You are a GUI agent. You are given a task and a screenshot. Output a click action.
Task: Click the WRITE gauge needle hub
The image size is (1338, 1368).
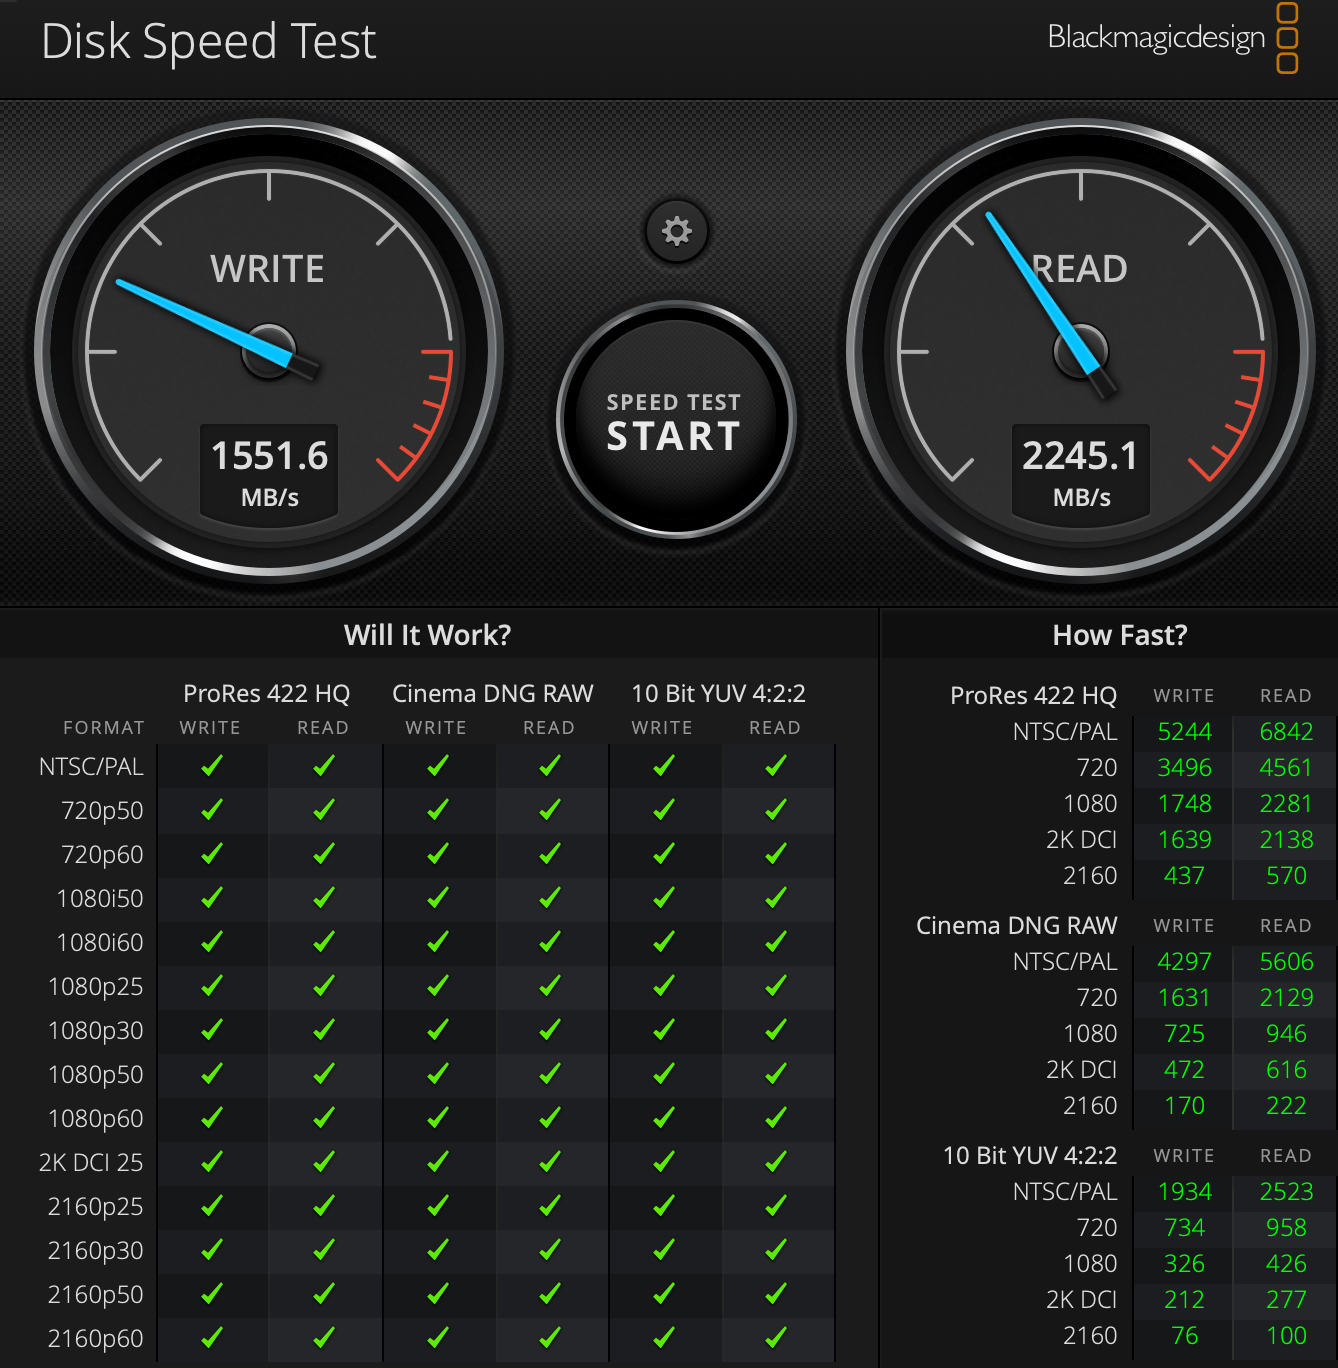click(x=269, y=351)
